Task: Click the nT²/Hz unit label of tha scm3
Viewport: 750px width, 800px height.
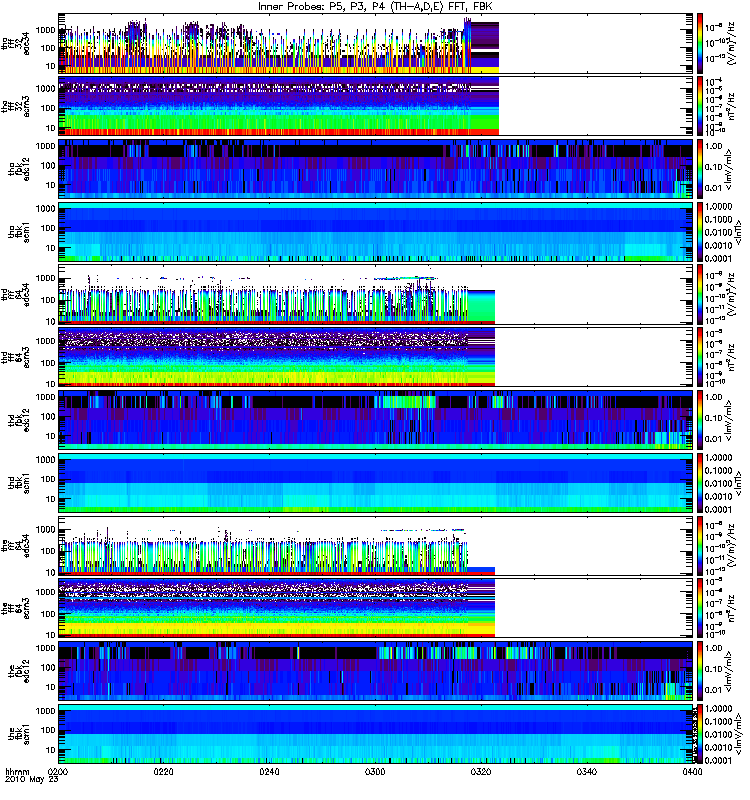Action: click(730, 106)
